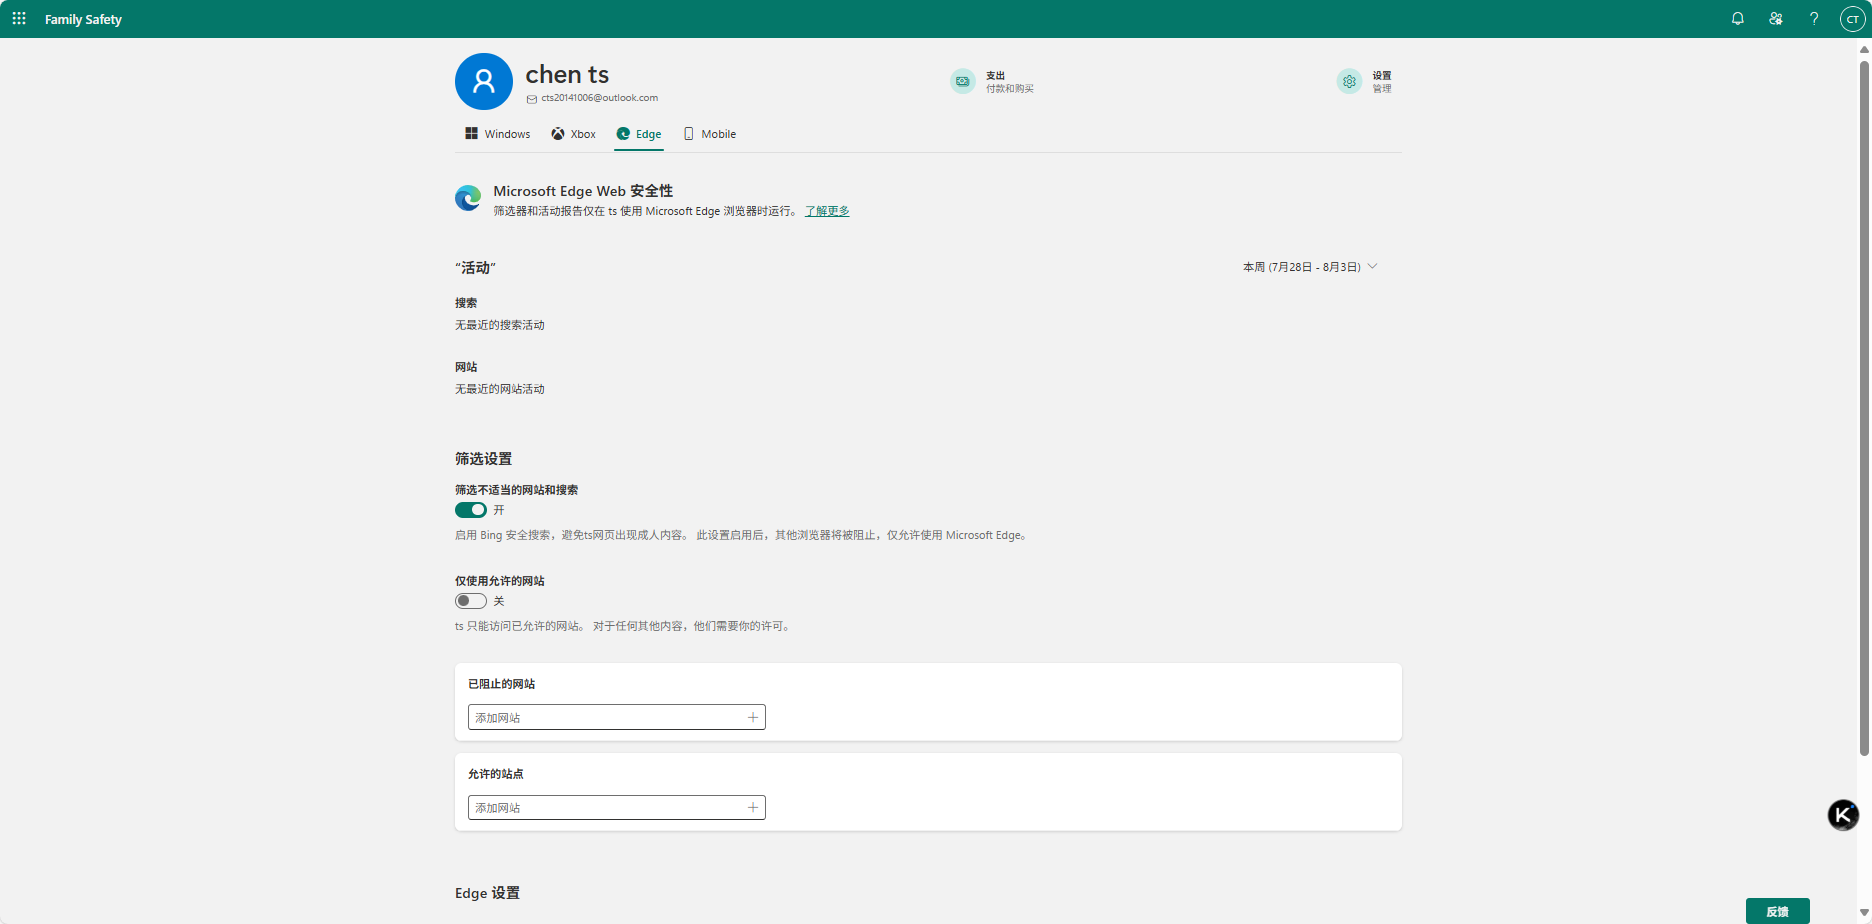Click the spending wallet icon
The image size is (1872, 924).
[963, 81]
